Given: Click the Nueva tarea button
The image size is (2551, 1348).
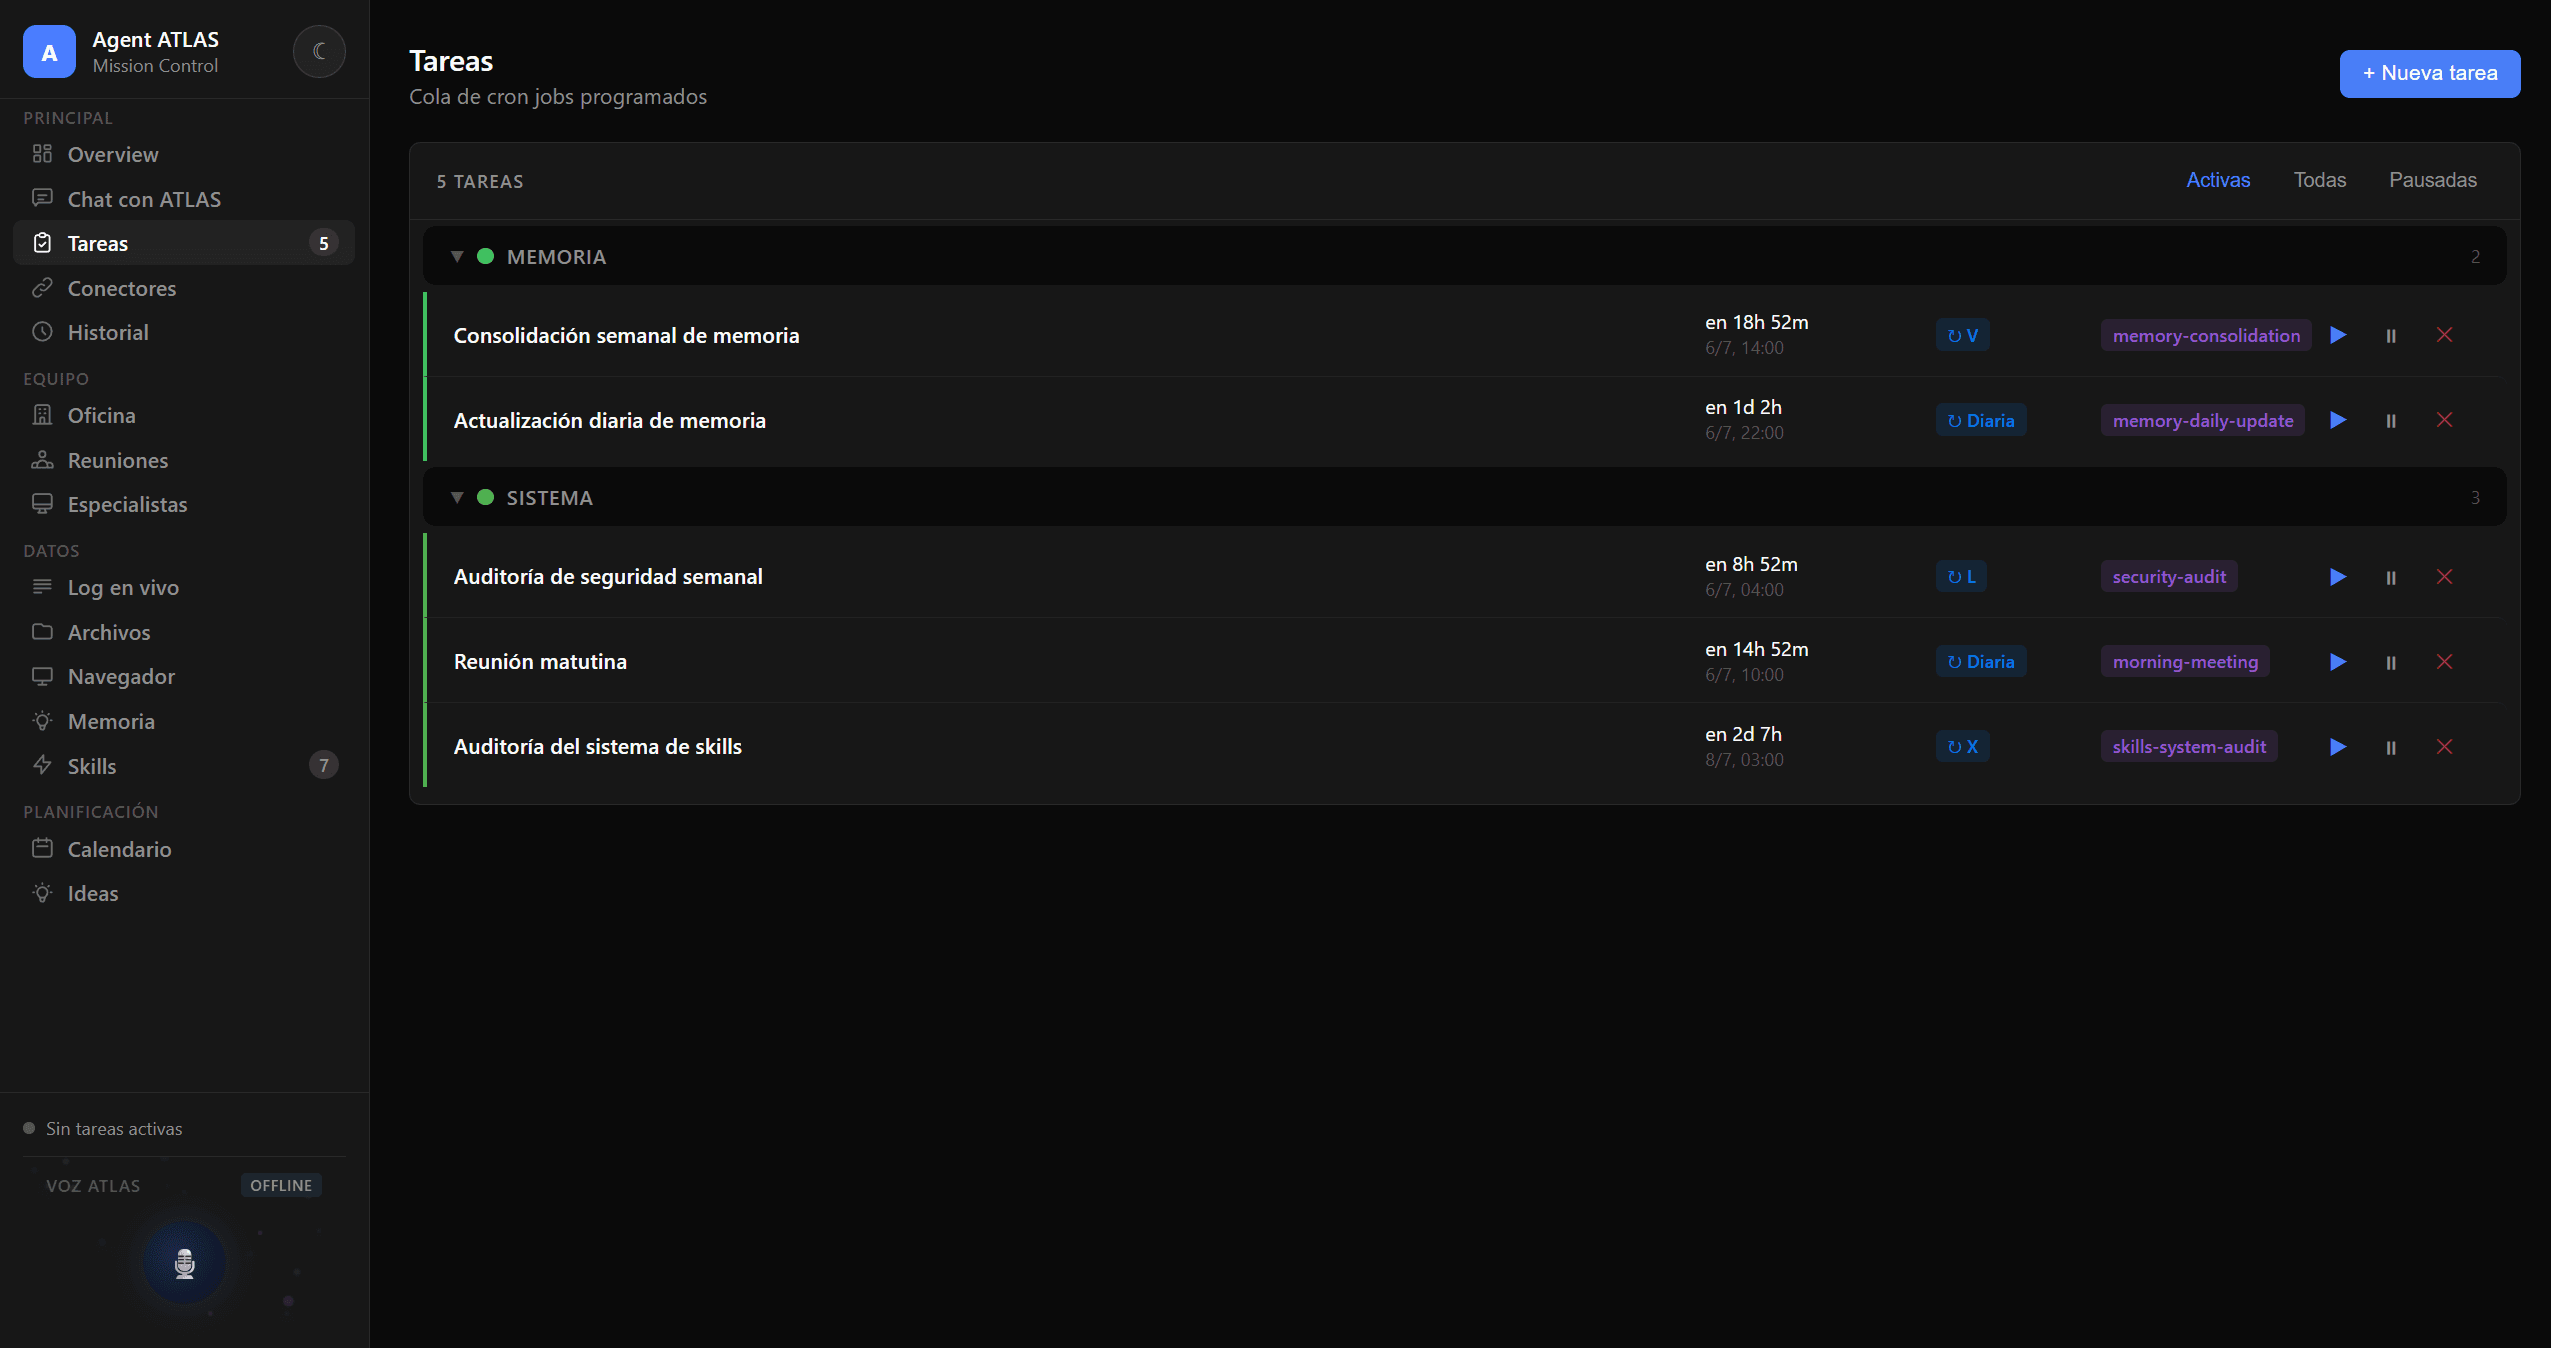Looking at the screenshot, I should [2429, 74].
